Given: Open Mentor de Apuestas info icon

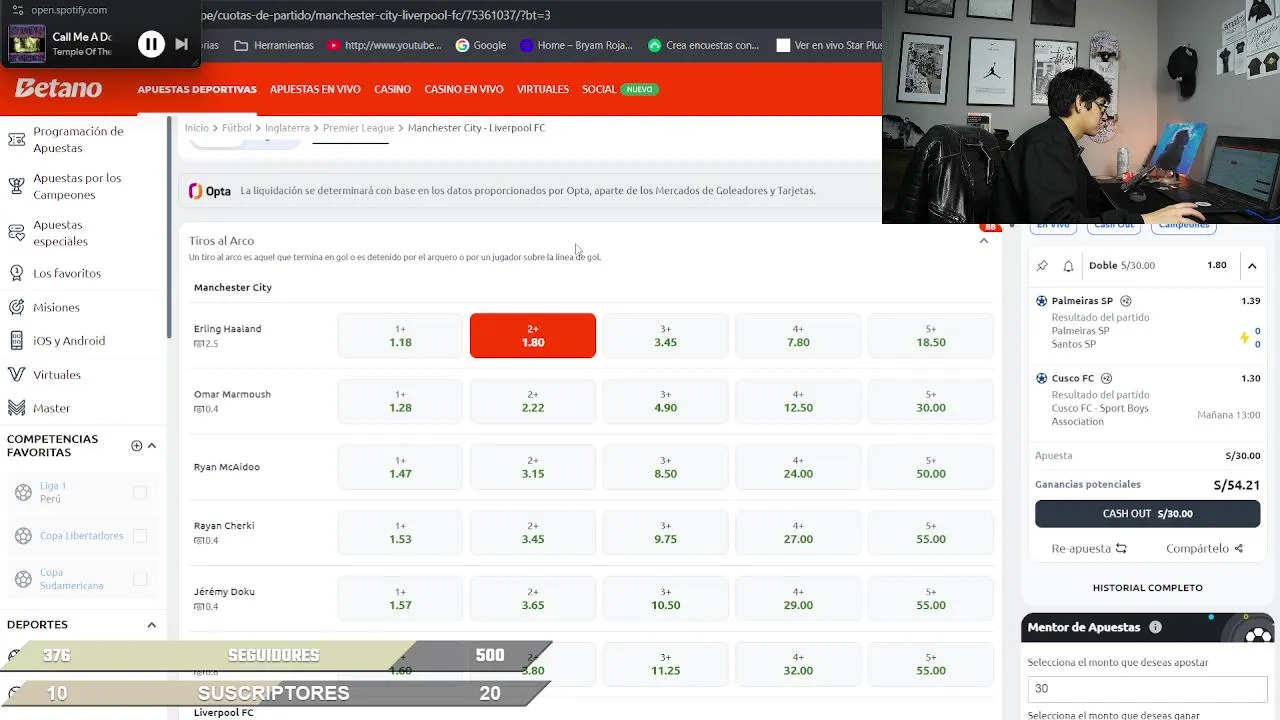Looking at the screenshot, I should point(1155,627).
